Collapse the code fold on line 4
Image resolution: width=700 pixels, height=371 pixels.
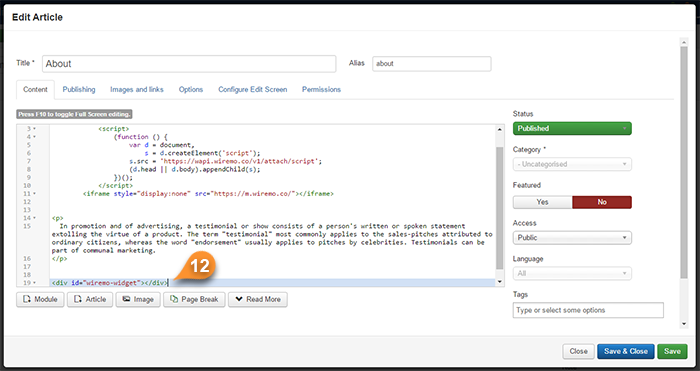[x=34, y=137]
